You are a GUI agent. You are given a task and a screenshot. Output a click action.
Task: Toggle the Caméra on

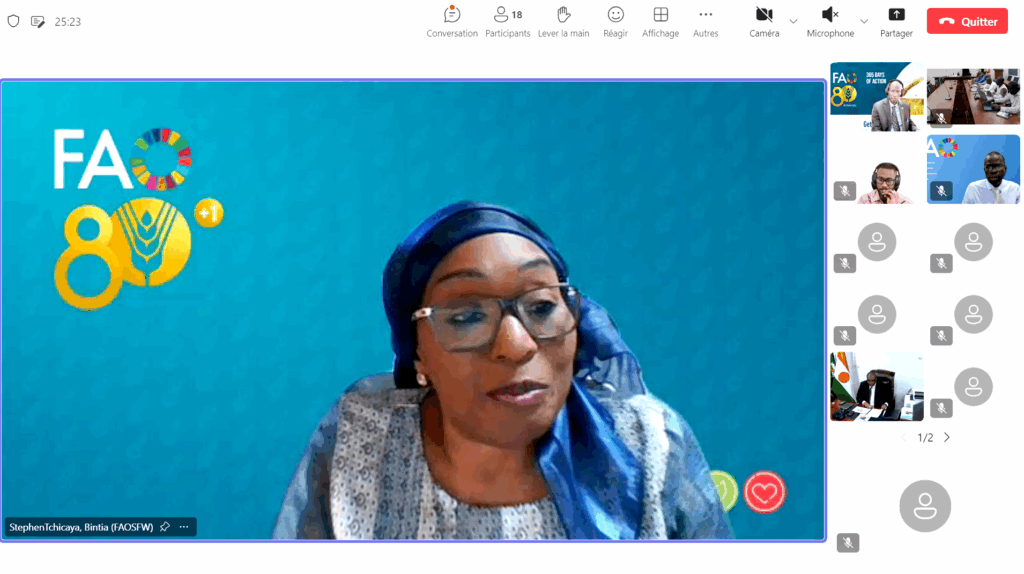click(764, 21)
